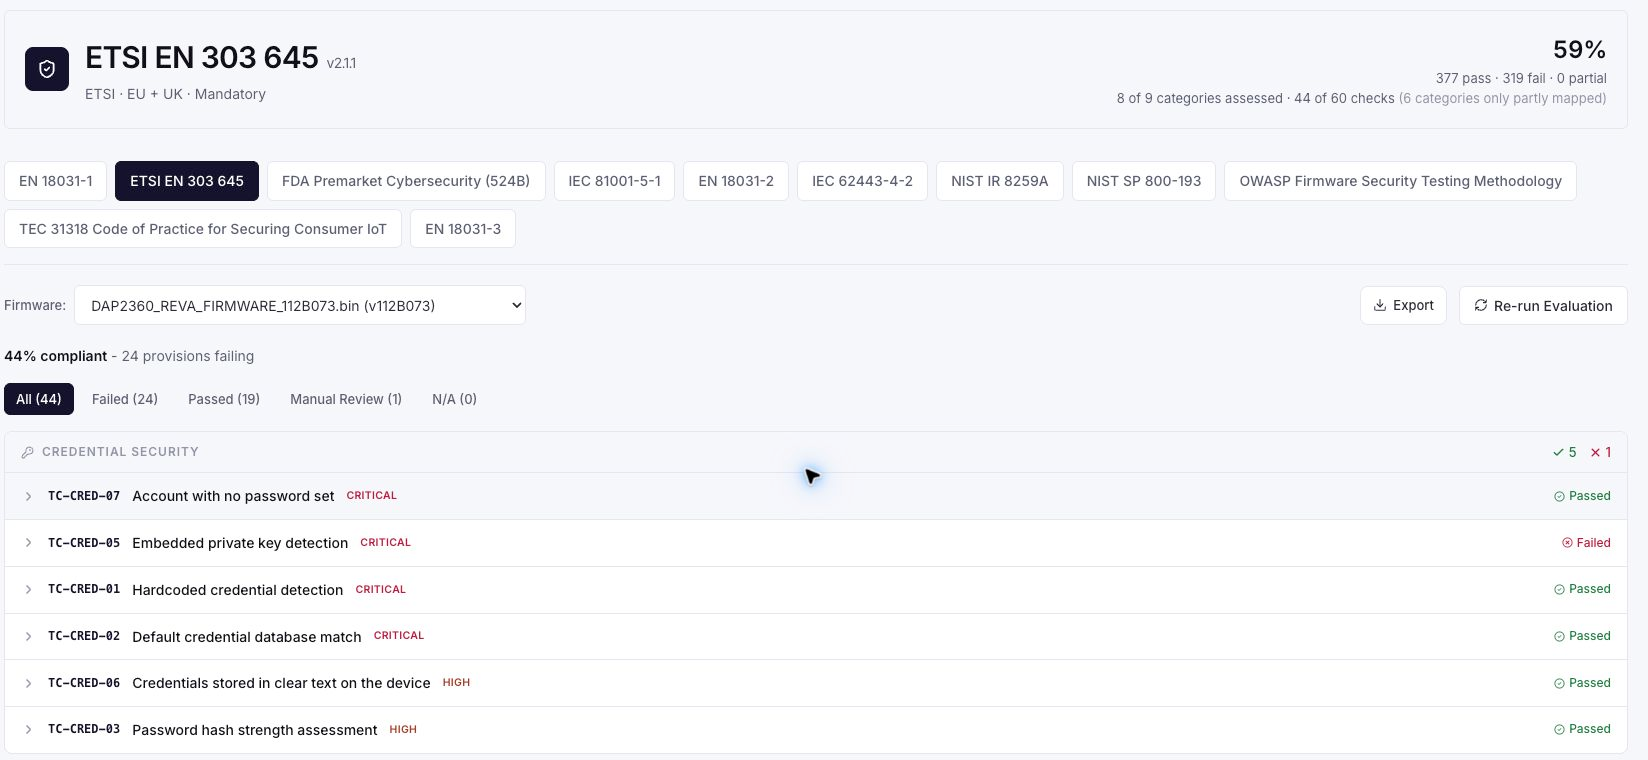Switch to NIST IR 8259A standard
This screenshot has width=1648, height=760.
(1000, 181)
